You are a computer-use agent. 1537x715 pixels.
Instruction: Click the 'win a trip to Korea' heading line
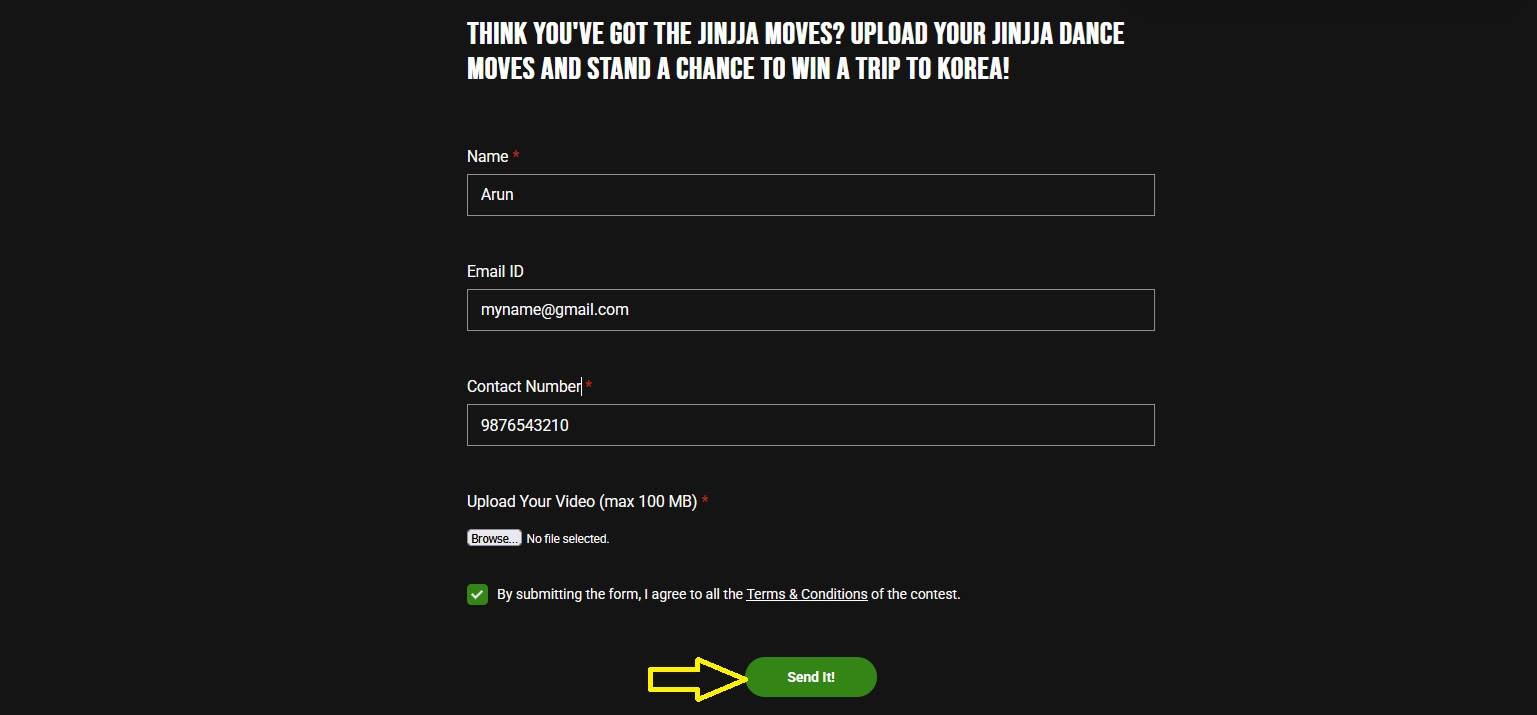738,70
